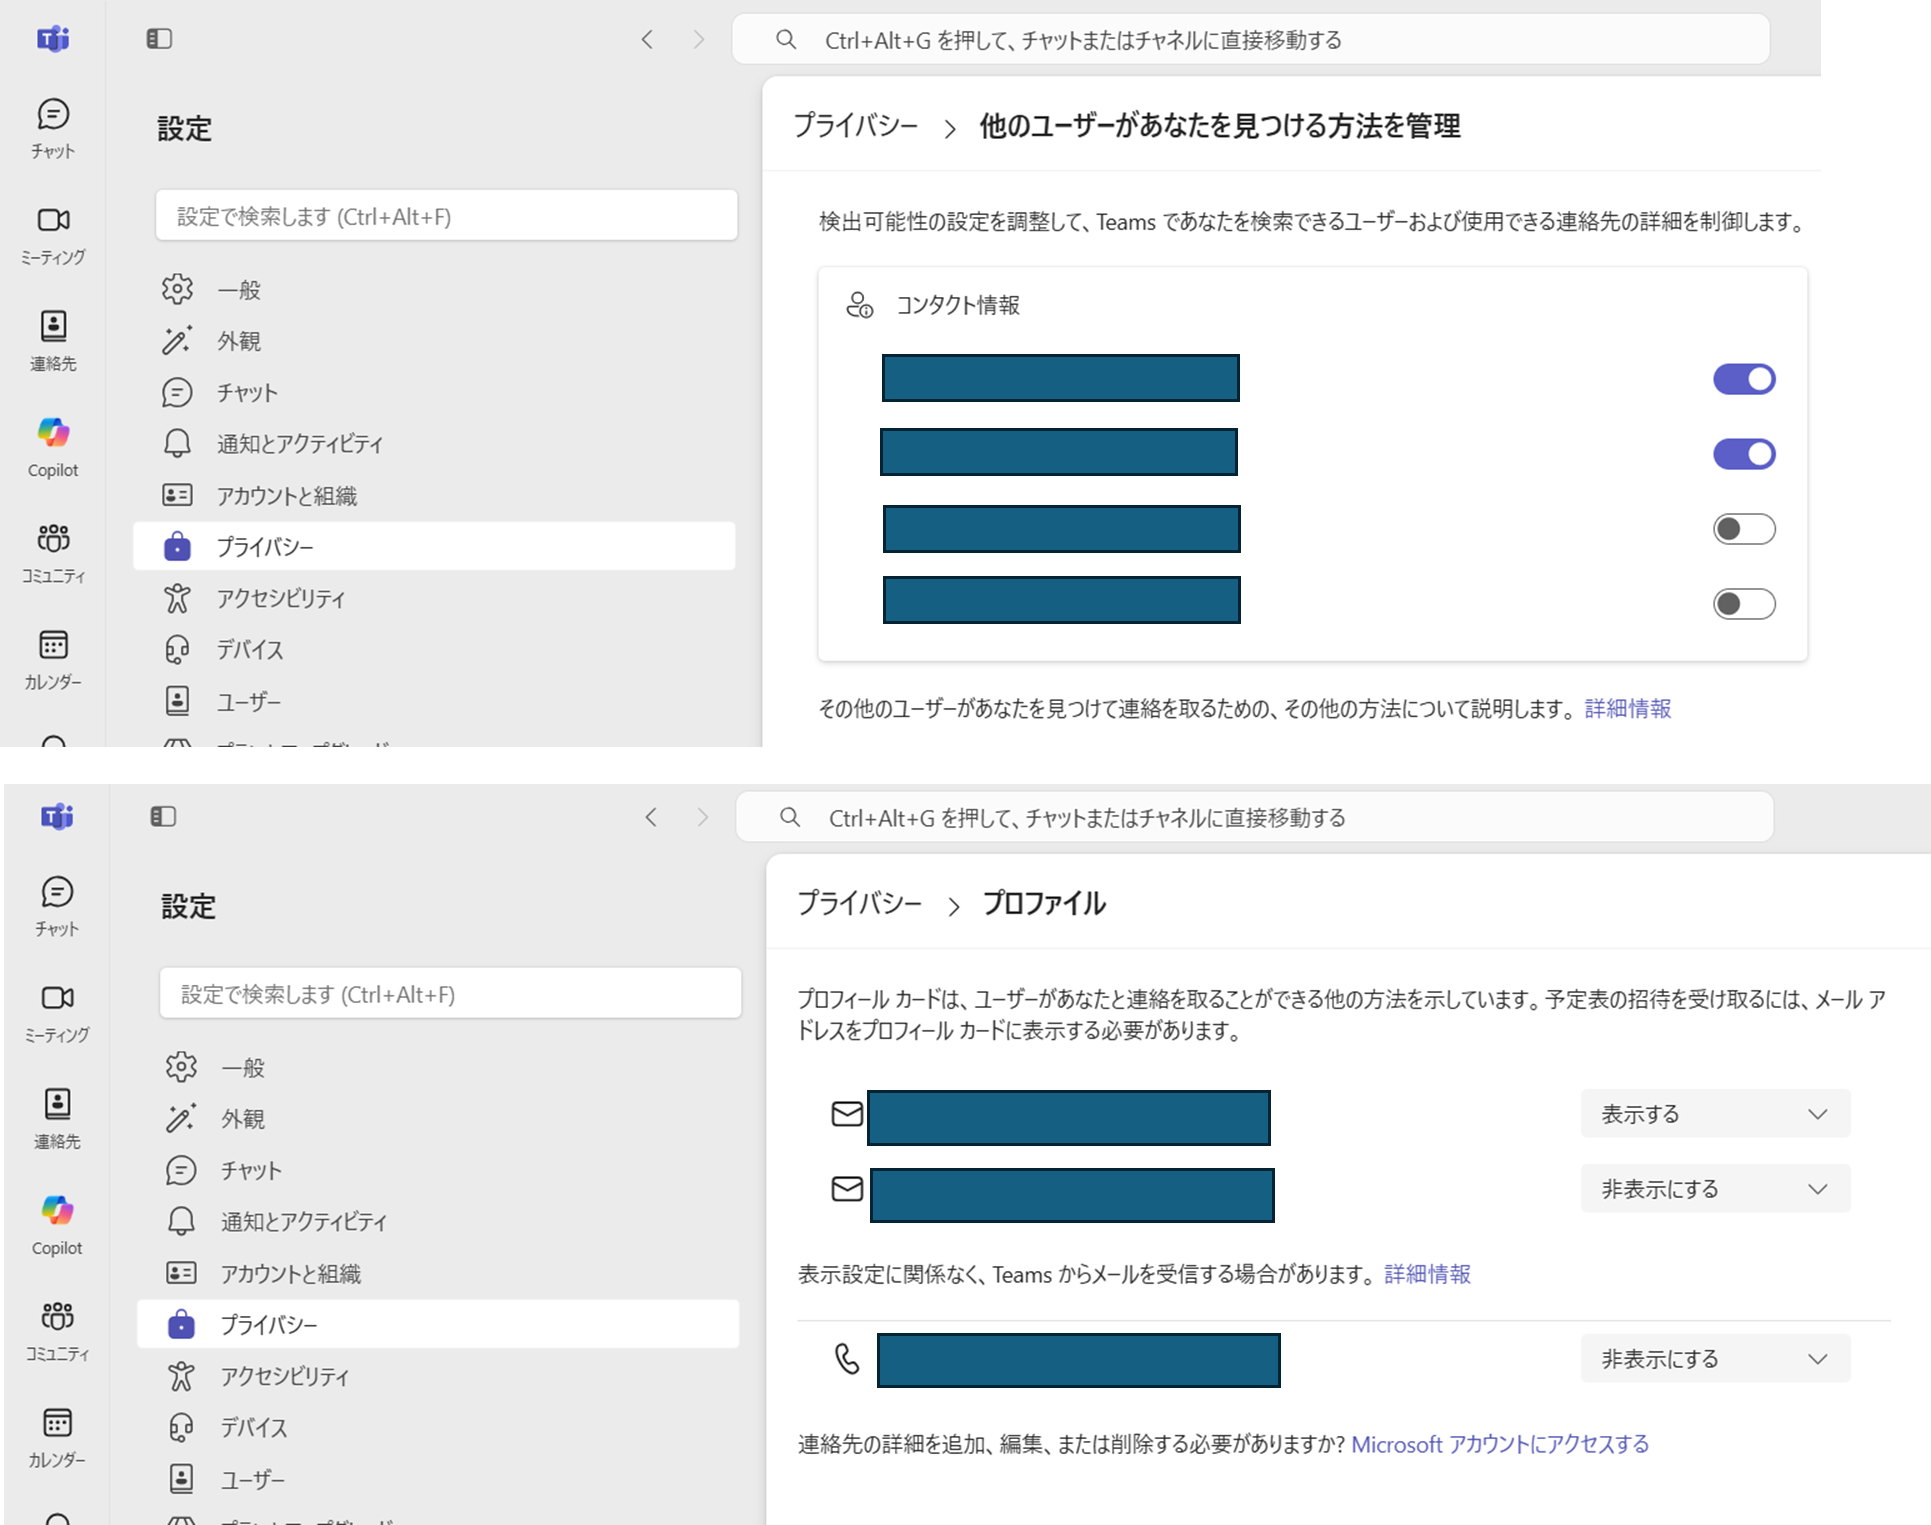The image size is (1931, 1525).
Task: Click the ミーティング camera icon in the コンタクト情報 window
Action: [x=53, y=220]
